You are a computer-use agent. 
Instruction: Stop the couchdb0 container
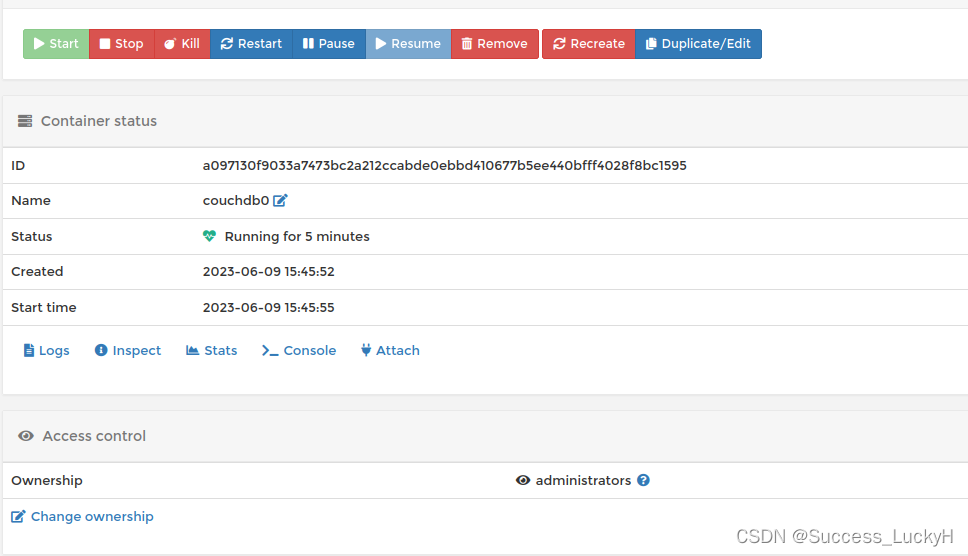[122, 44]
